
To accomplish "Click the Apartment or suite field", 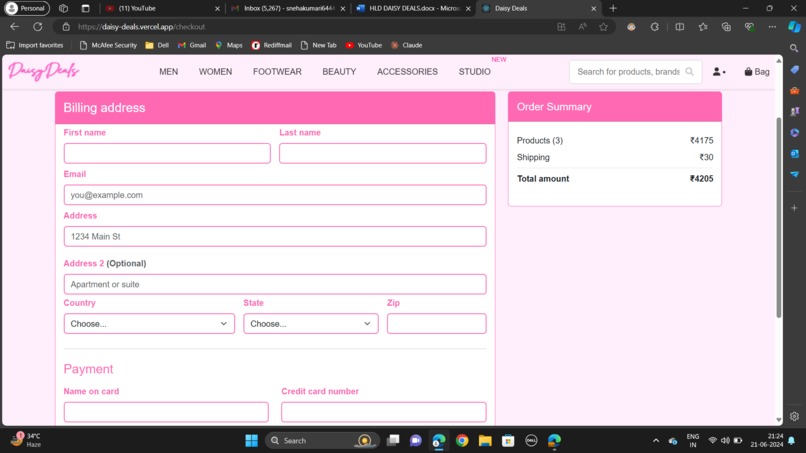I will click(275, 284).
